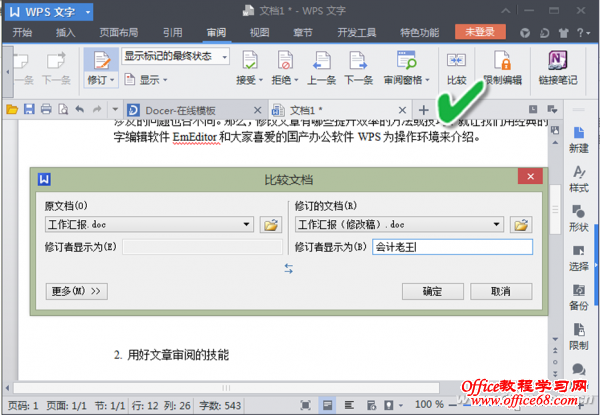The image size is (600, 415).
Task: Click the 修订者显示为(B) input field
Action: point(452,247)
